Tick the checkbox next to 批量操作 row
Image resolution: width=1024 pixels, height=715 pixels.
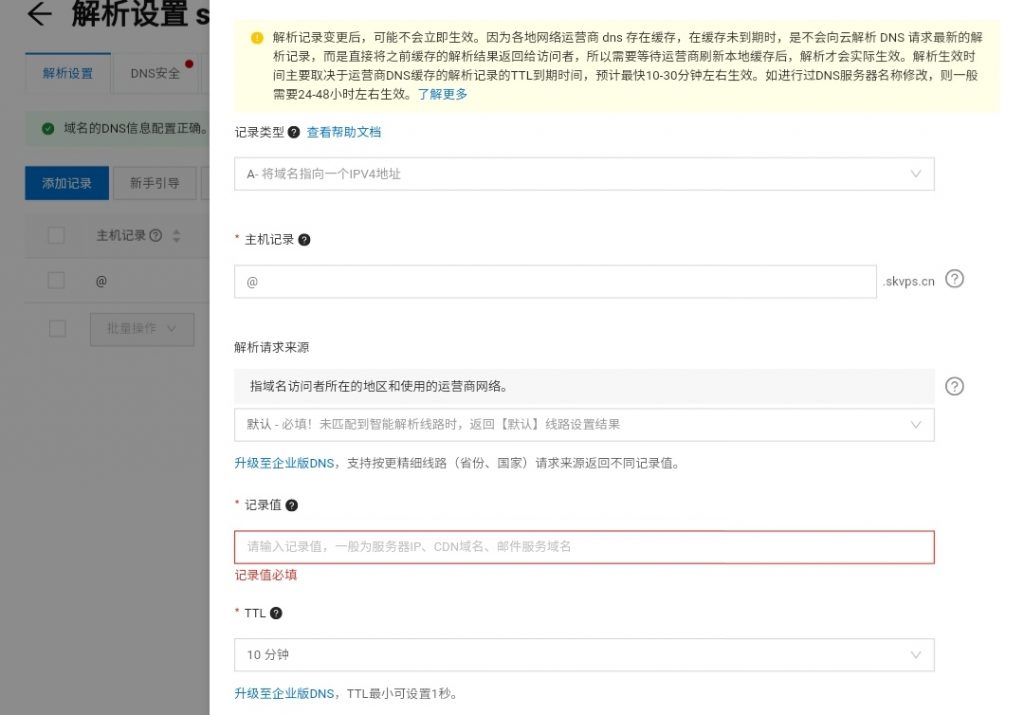click(56, 328)
